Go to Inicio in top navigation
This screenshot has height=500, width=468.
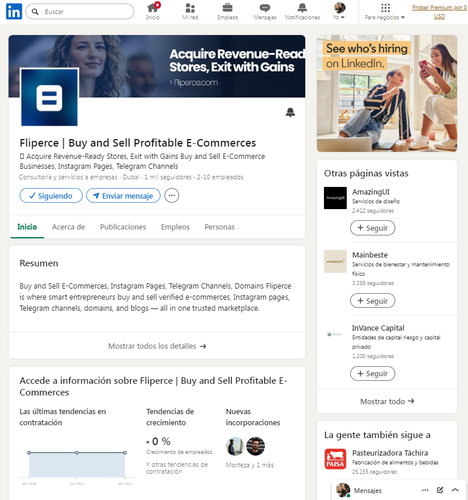[x=153, y=11]
